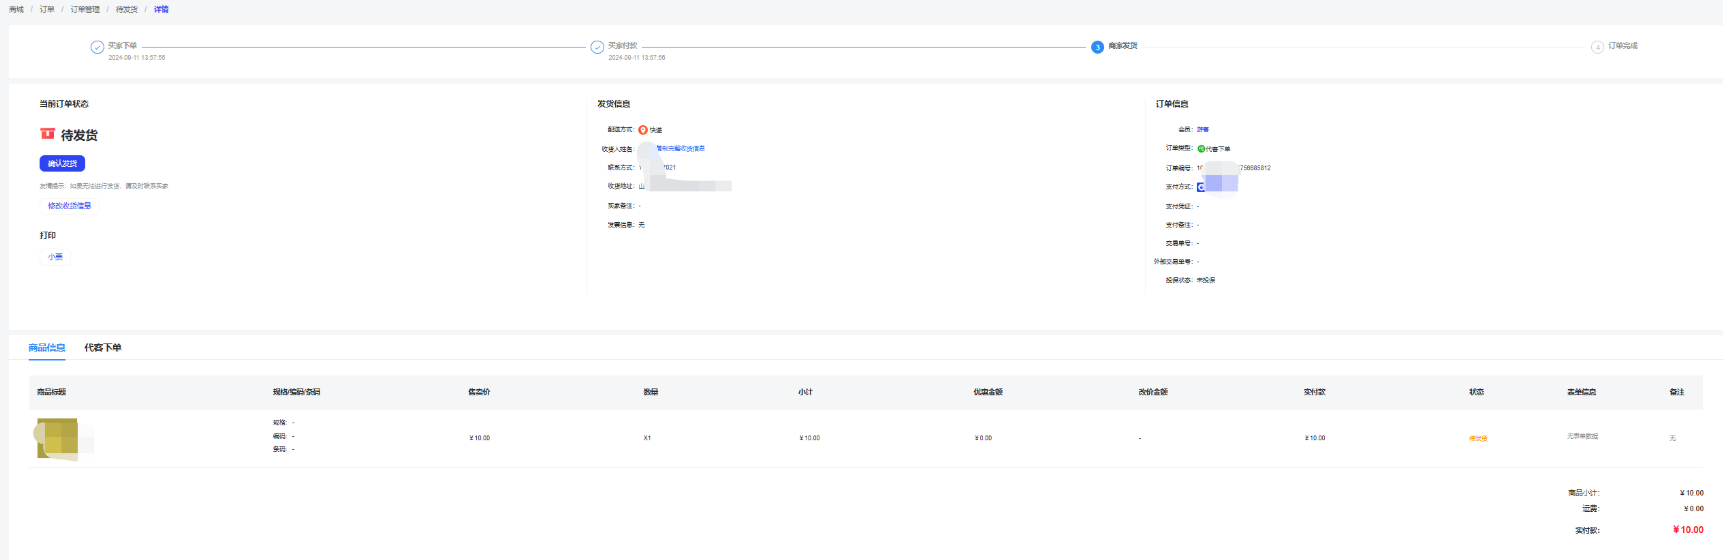
Task: Click the product thumbnail image
Action: tap(57, 438)
